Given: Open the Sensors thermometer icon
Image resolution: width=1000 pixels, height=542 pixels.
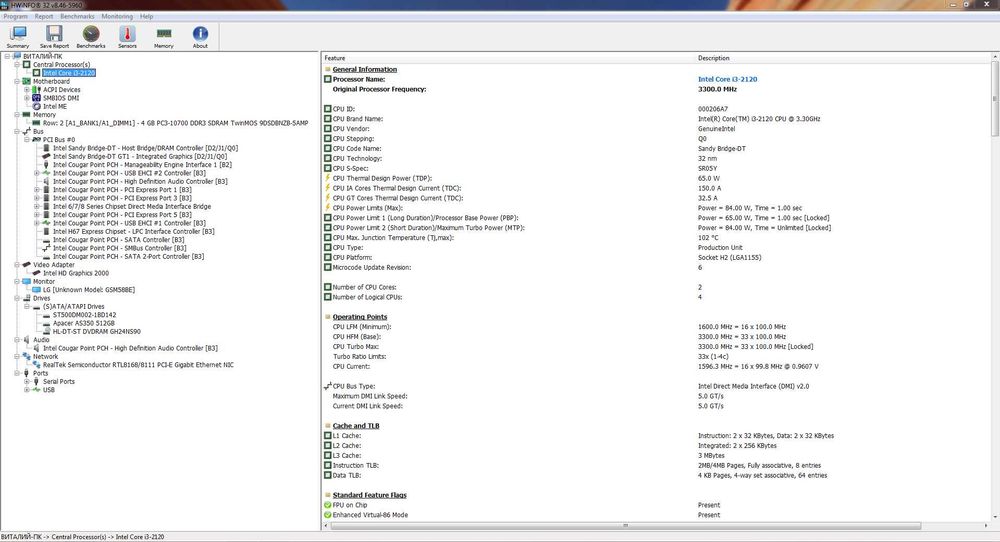Looking at the screenshot, I should coord(127,34).
